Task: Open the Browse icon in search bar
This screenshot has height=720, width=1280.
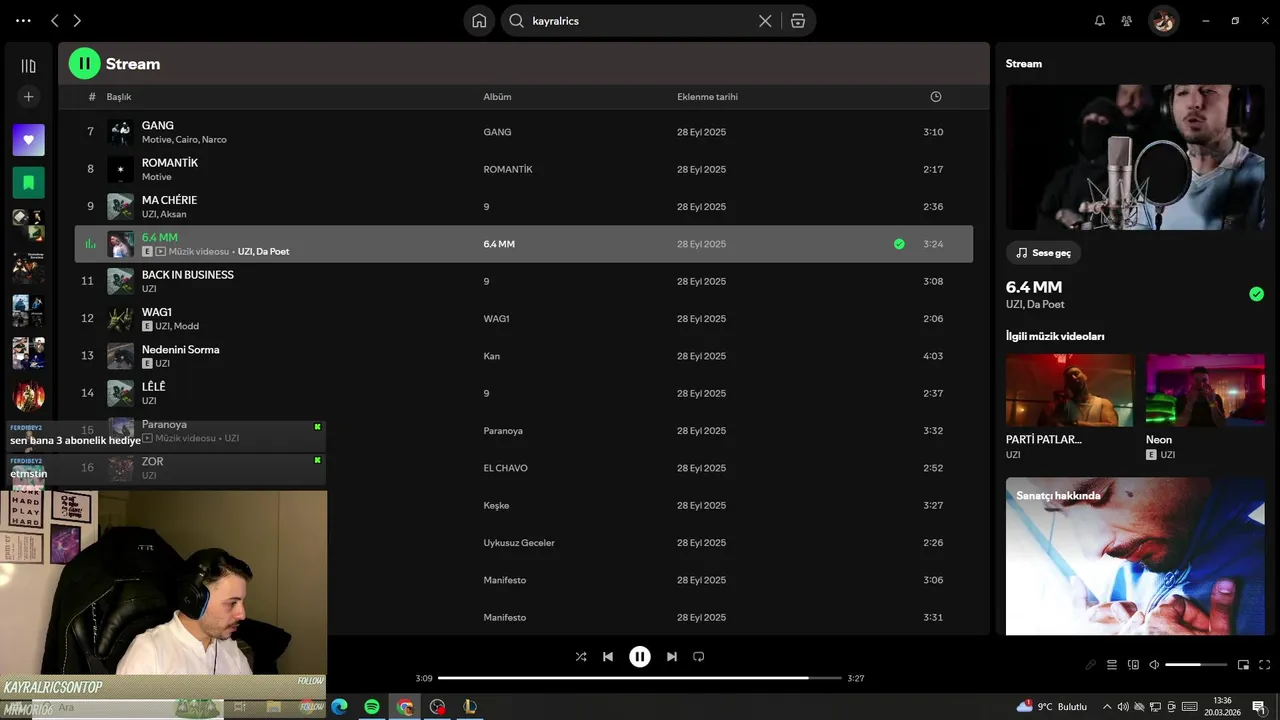Action: coord(798,21)
